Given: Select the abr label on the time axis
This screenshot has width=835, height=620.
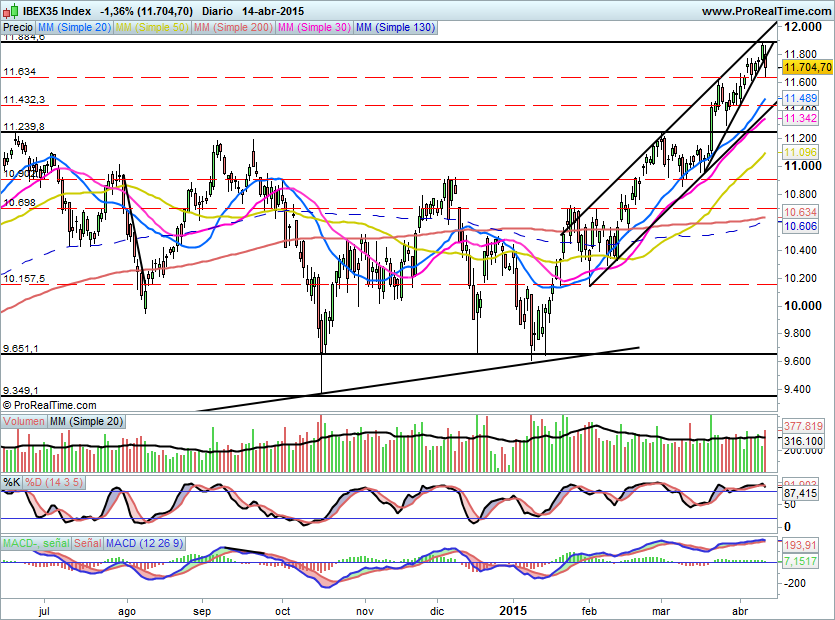Looking at the screenshot, I should tap(739, 610).
